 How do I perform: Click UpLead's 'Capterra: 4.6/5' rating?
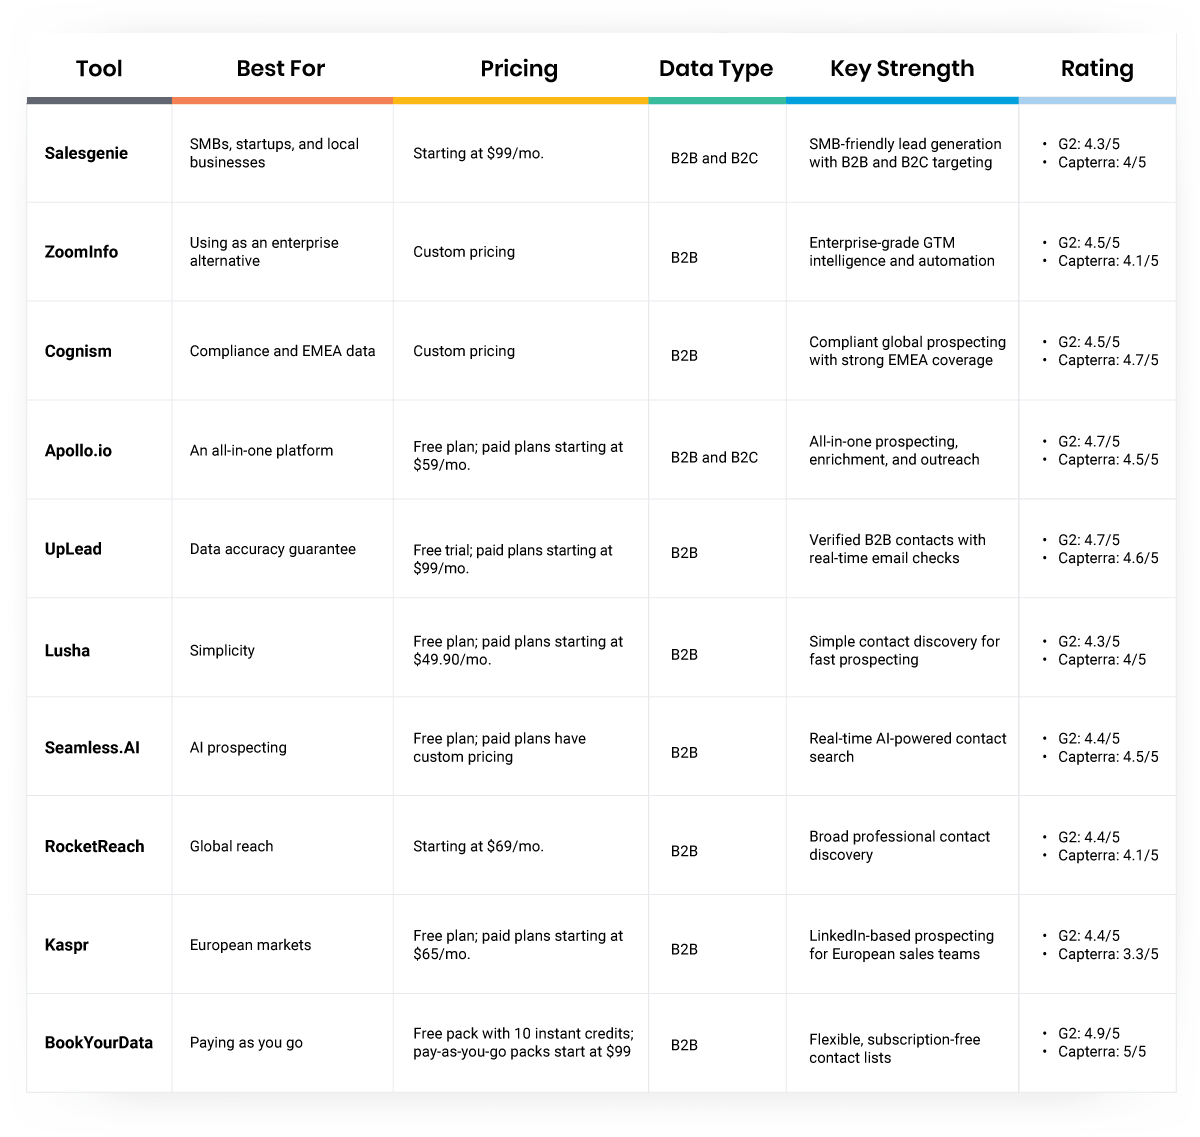pyautogui.click(x=1108, y=558)
